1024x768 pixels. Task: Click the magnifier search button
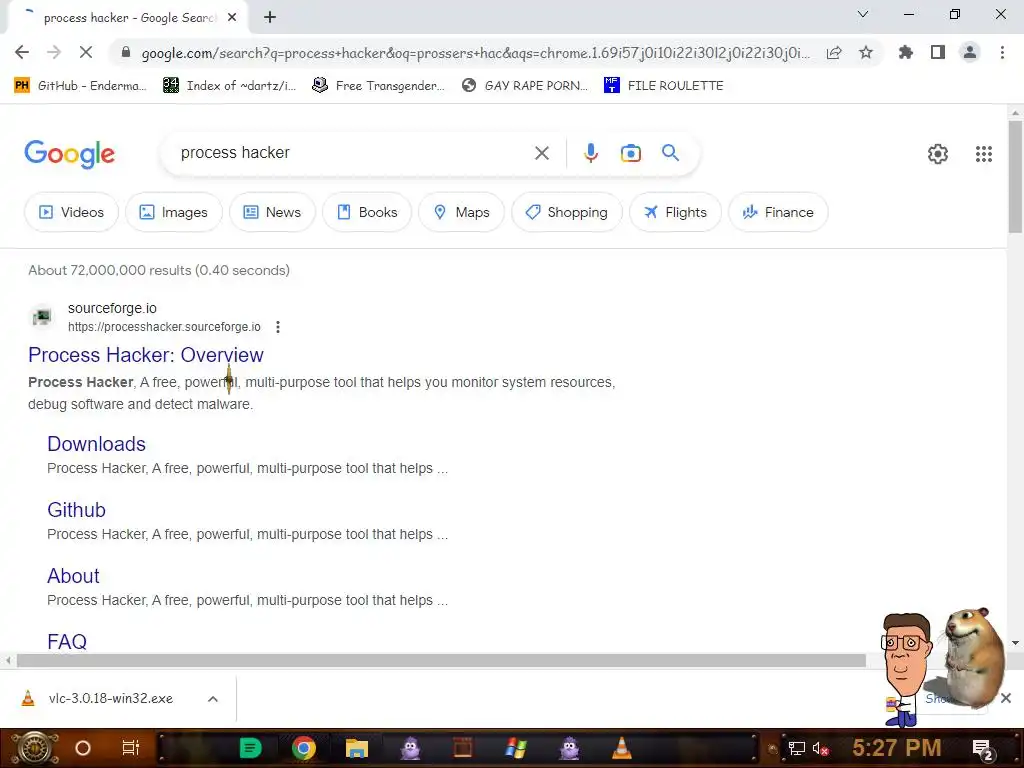point(670,153)
